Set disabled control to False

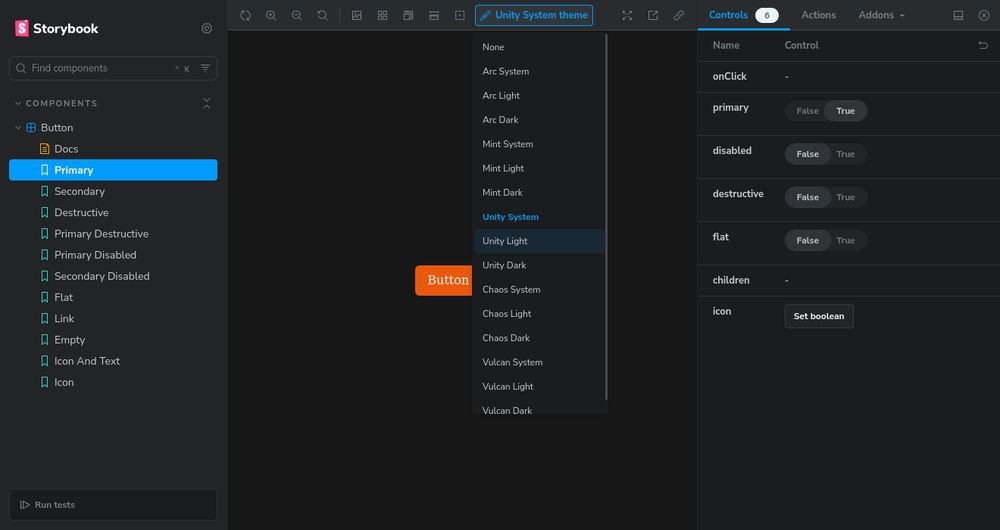(x=807, y=154)
